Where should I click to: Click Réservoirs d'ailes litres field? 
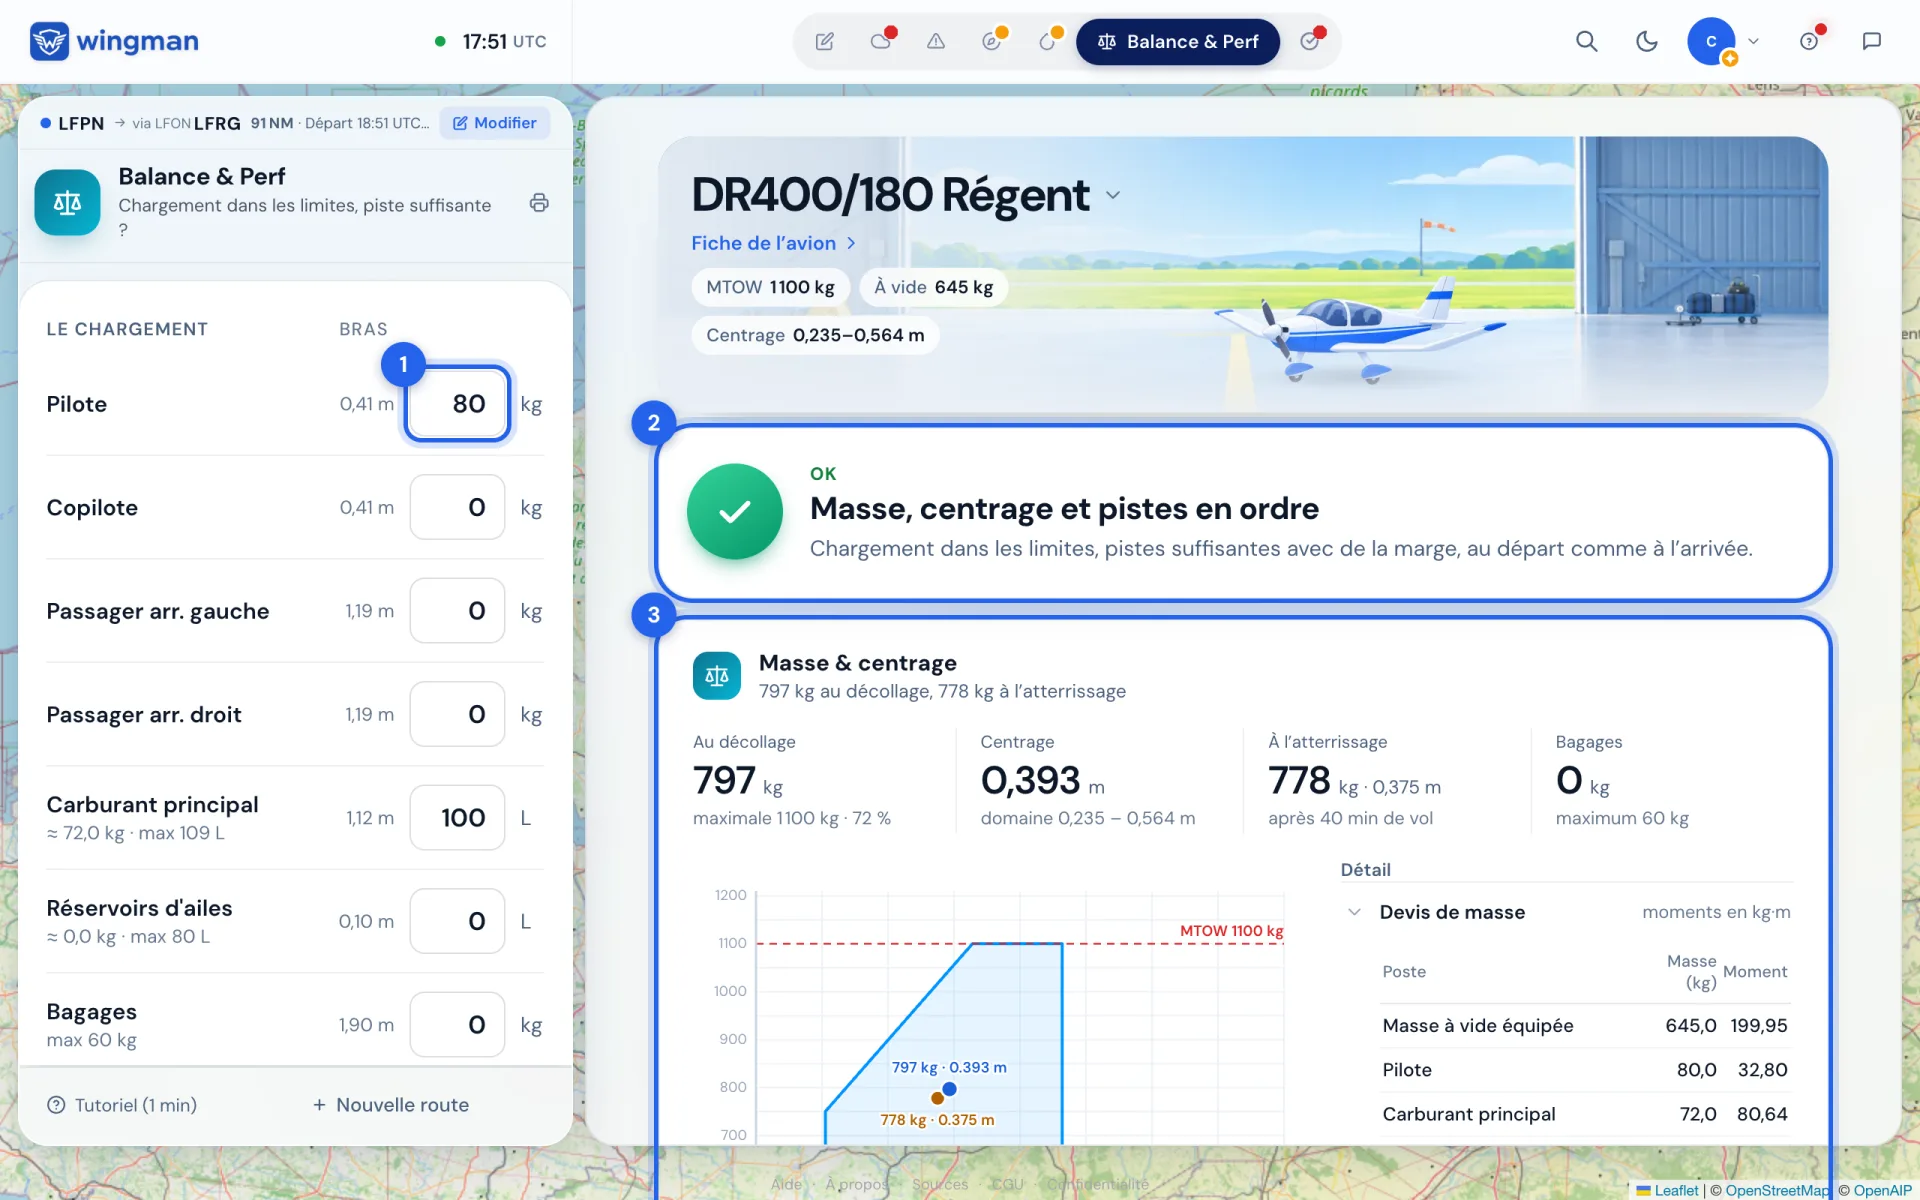458,921
